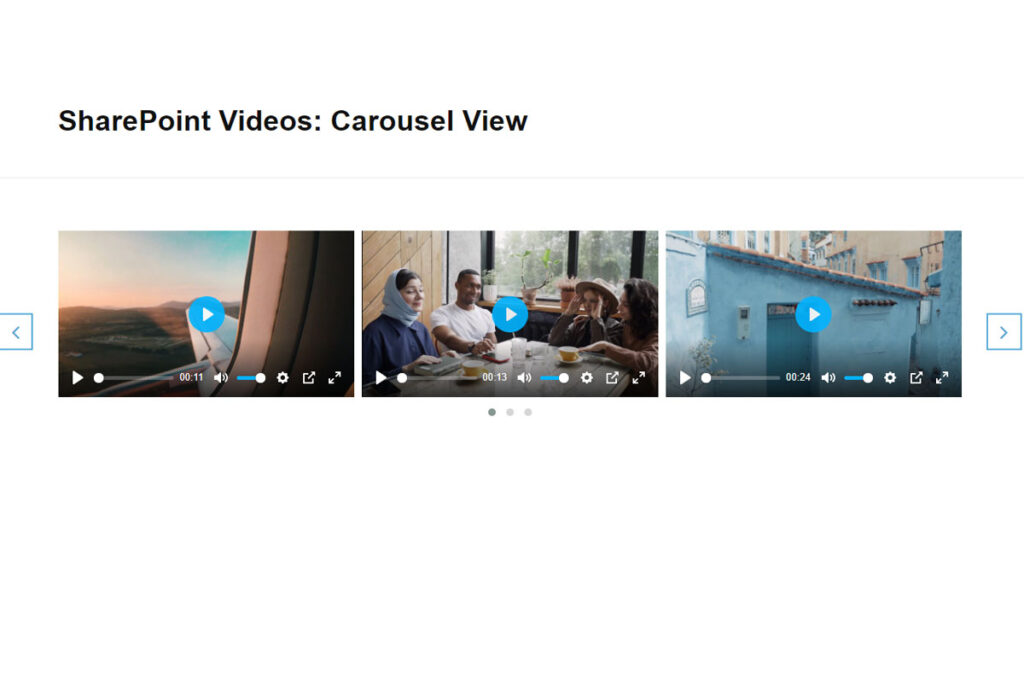Enter fullscreen on the blue street video
Viewport: 1024px width, 683px height.
click(x=942, y=377)
